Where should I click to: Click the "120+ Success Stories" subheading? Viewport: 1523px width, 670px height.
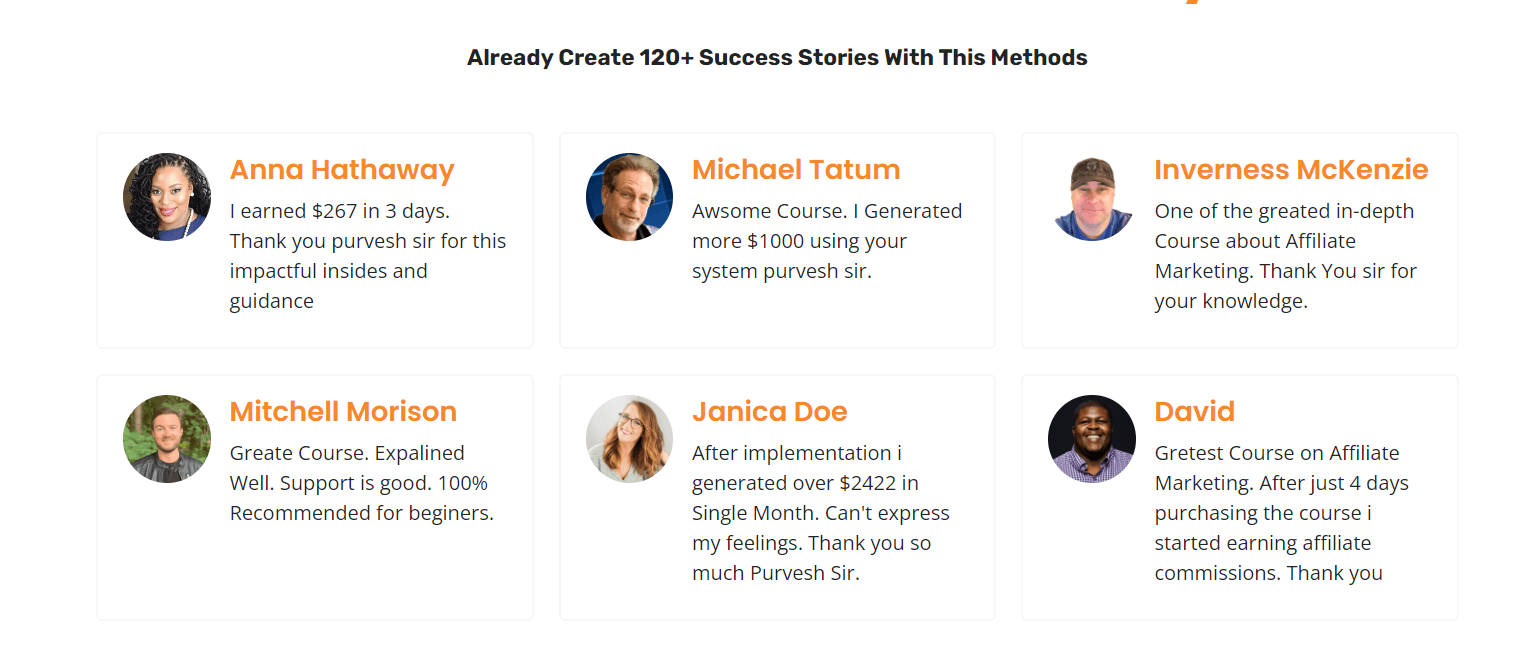pyautogui.click(x=777, y=58)
